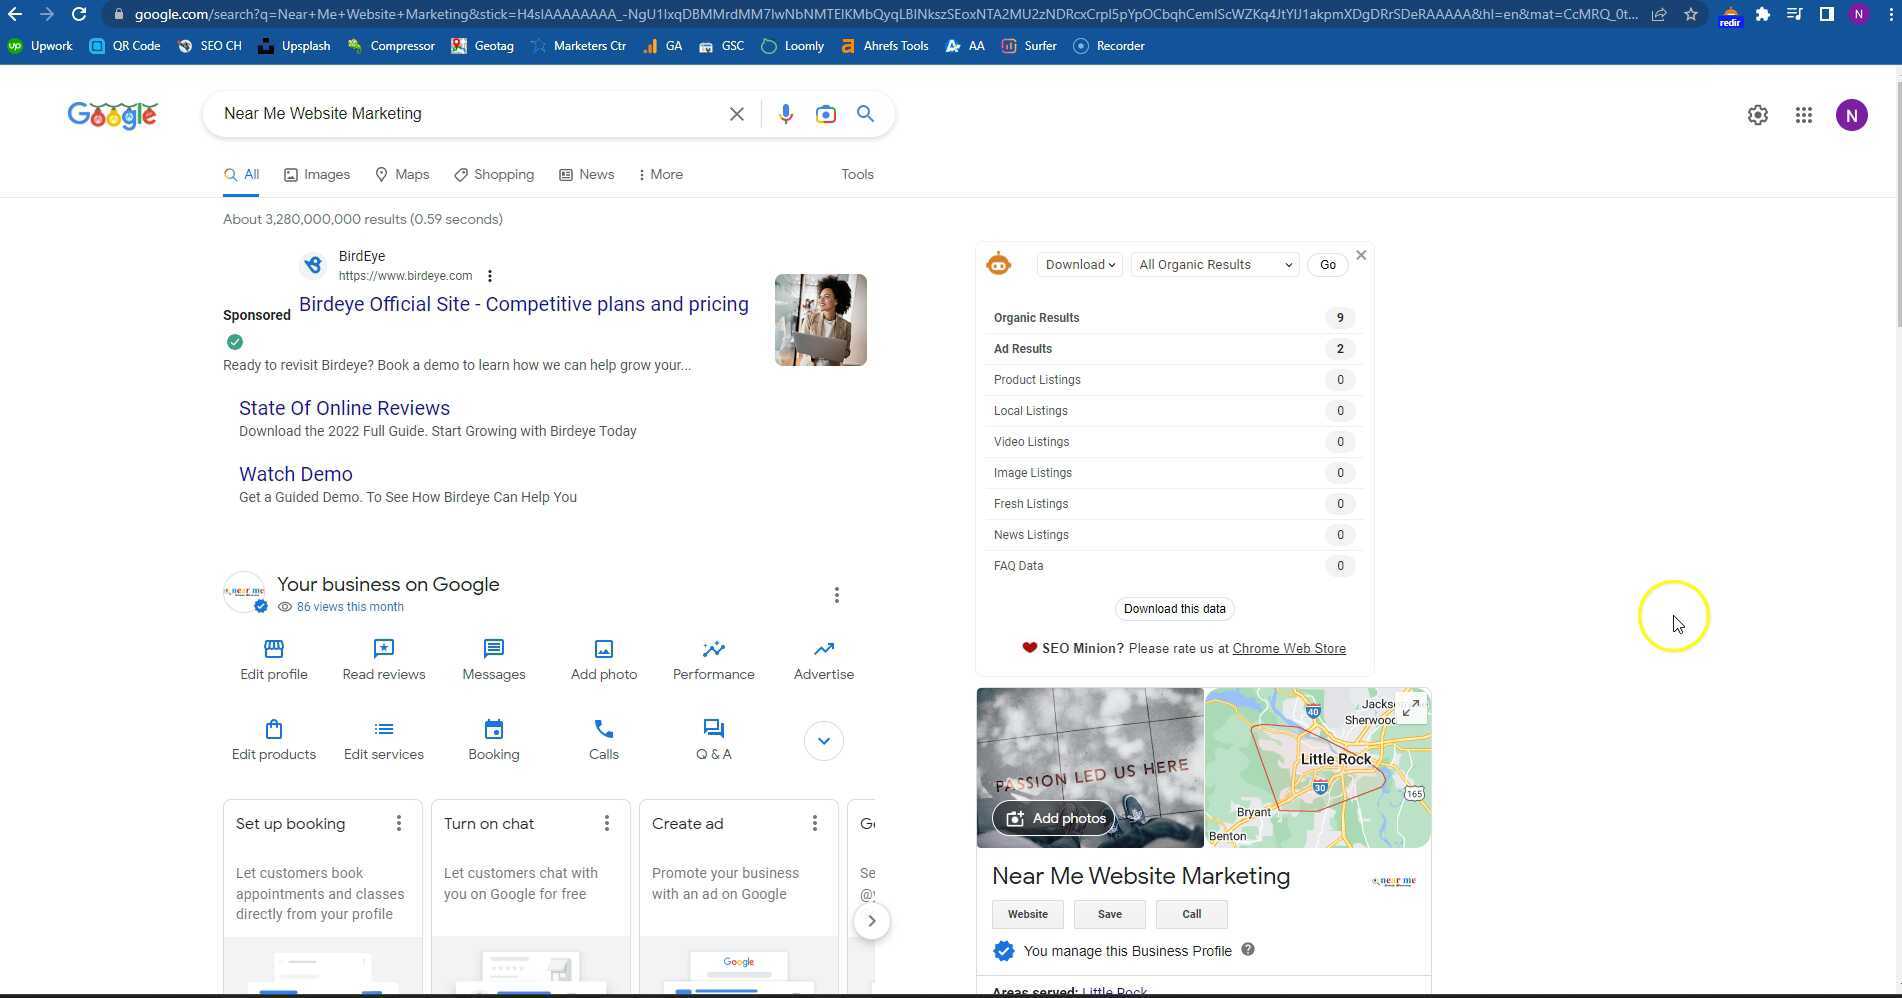The height and width of the screenshot is (998, 1902).
Task: Click the Edit profile icon
Action: [273, 649]
